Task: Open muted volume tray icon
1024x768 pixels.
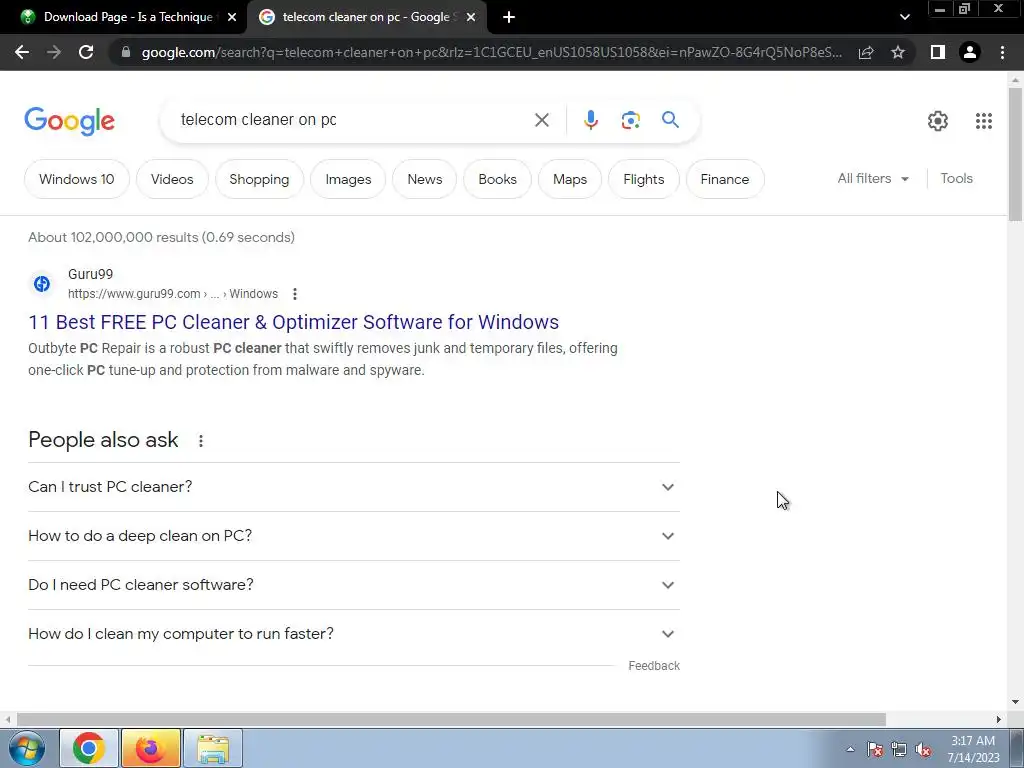Action: 923,749
